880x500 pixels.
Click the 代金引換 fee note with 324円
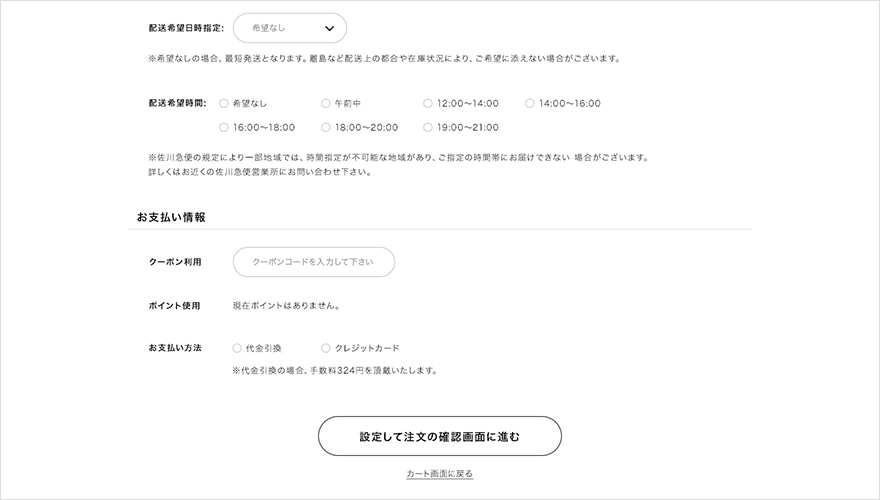(x=334, y=370)
